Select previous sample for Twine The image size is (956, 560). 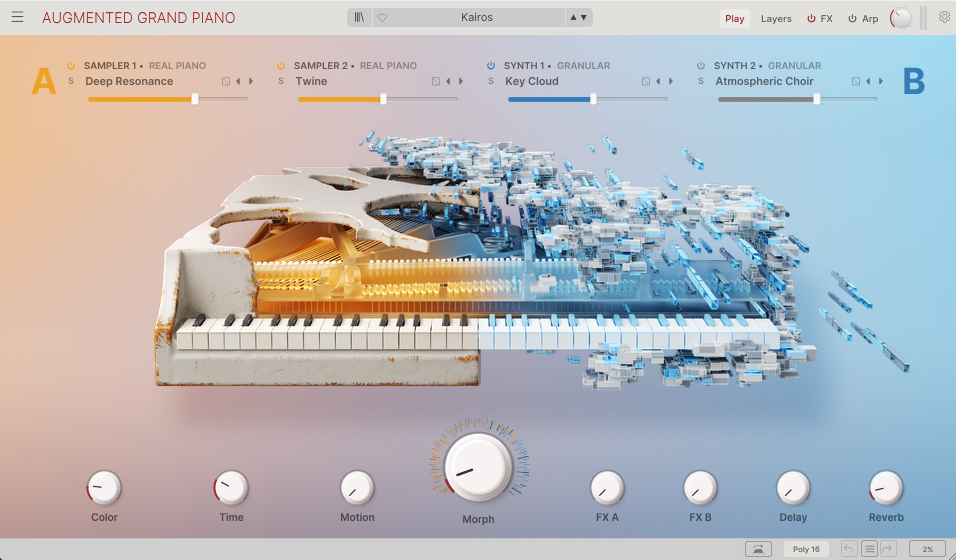(448, 81)
